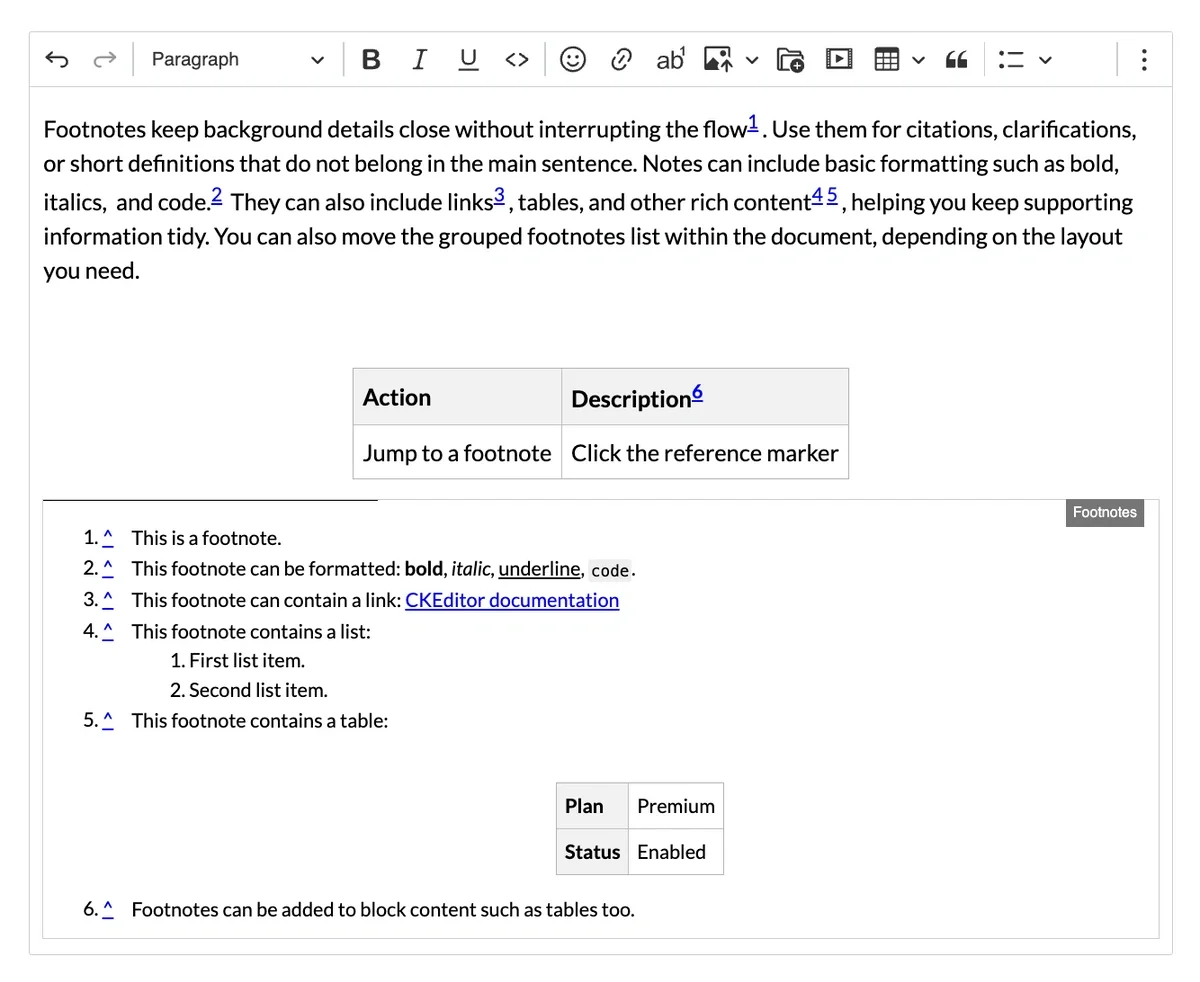The width and height of the screenshot is (1200, 982).
Task: Insert a footnote using ab¹ icon
Action: (670, 60)
